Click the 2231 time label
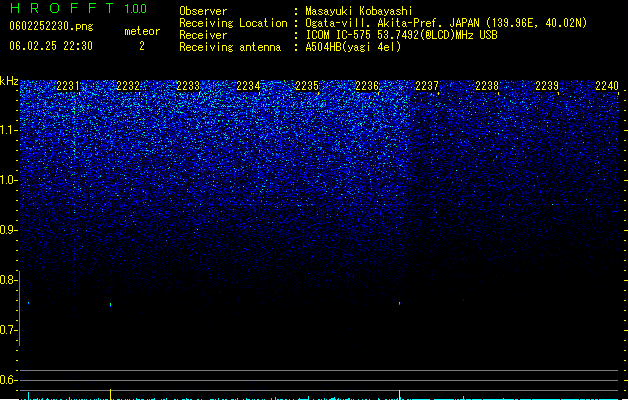 tap(68, 86)
